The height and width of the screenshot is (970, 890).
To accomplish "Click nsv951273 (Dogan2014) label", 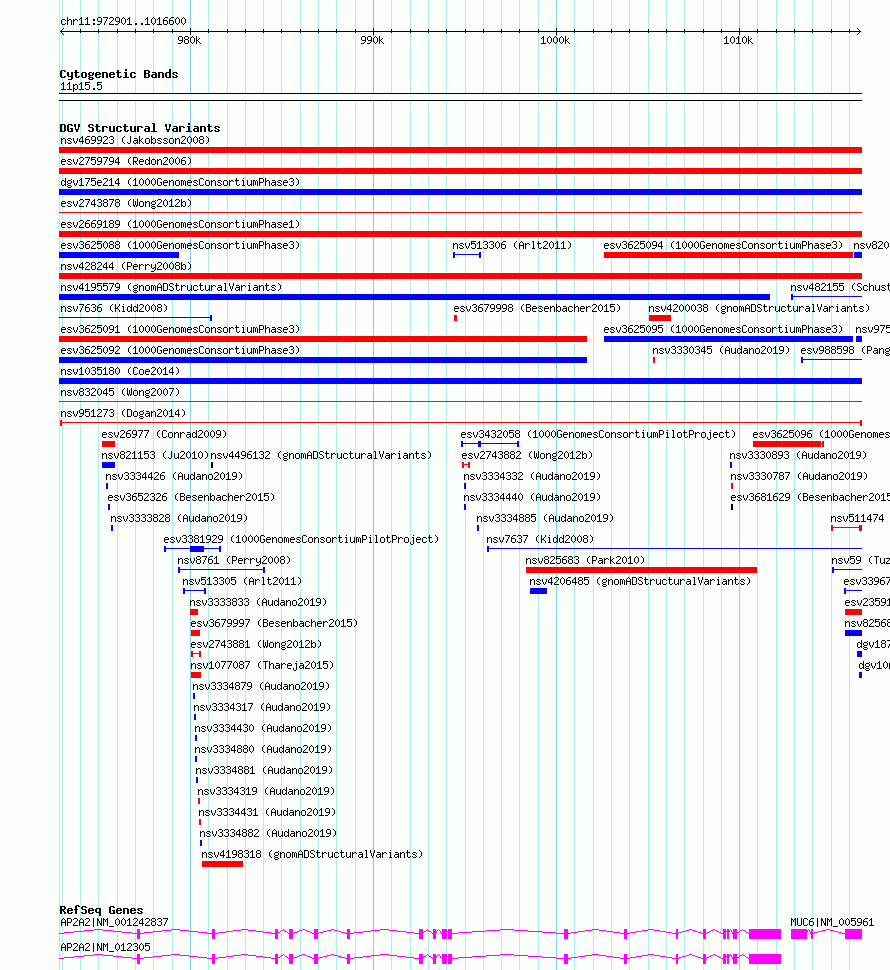I will (123, 414).
